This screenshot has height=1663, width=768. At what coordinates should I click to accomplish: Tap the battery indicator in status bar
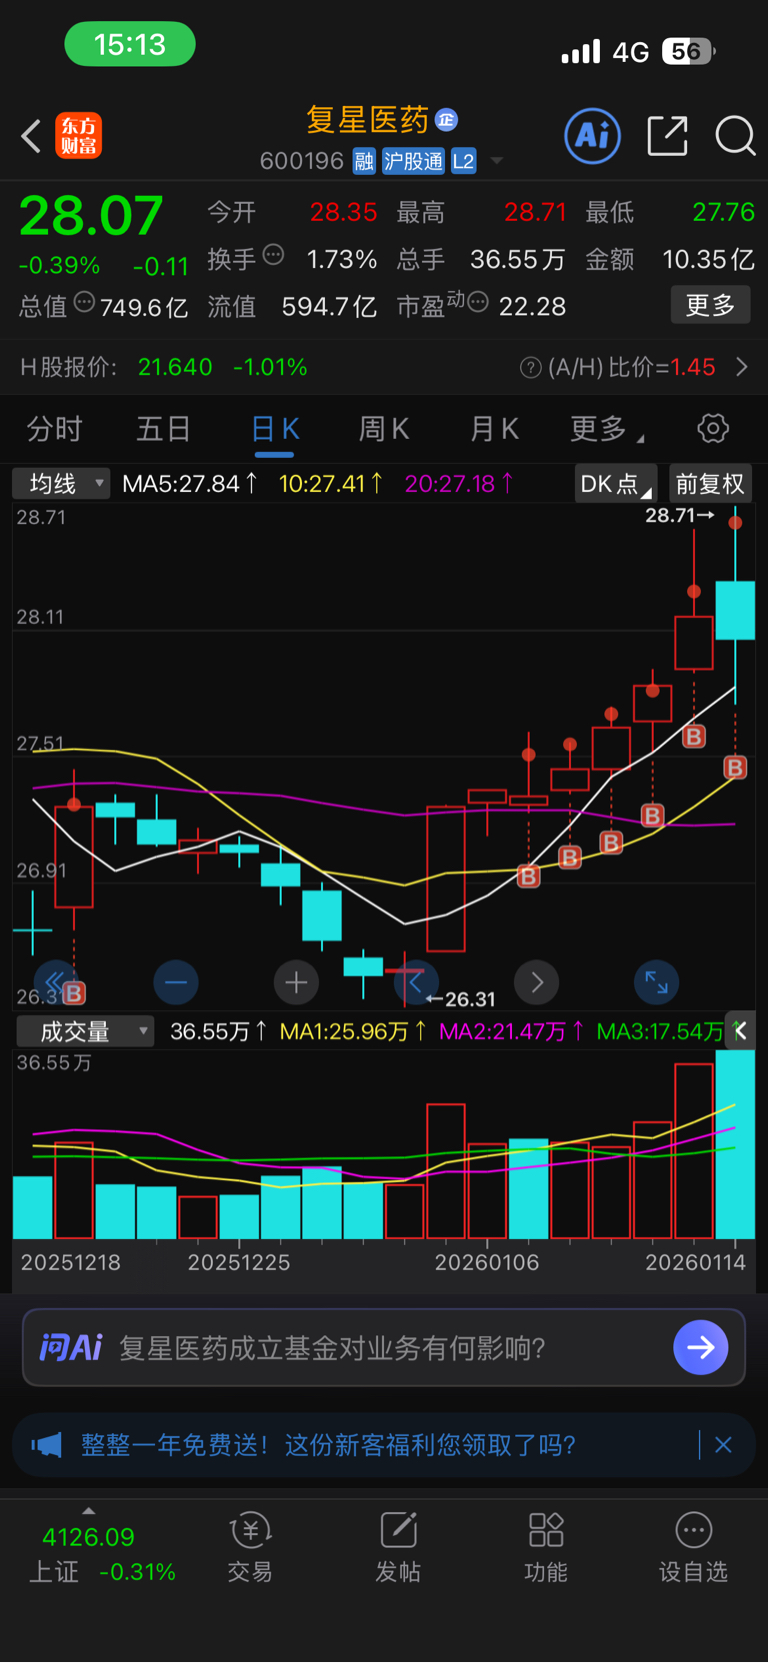[690, 51]
